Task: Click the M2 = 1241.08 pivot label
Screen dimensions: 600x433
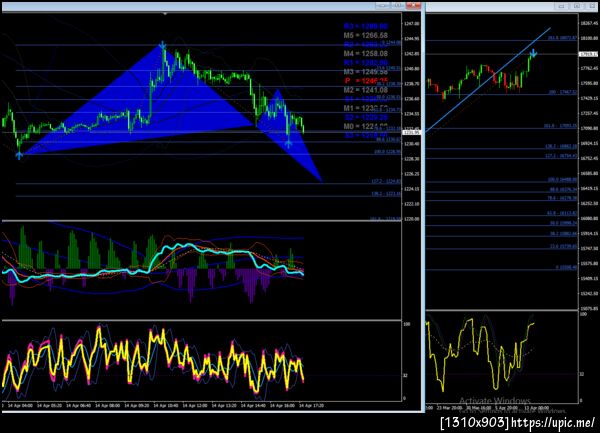Action: coord(365,90)
